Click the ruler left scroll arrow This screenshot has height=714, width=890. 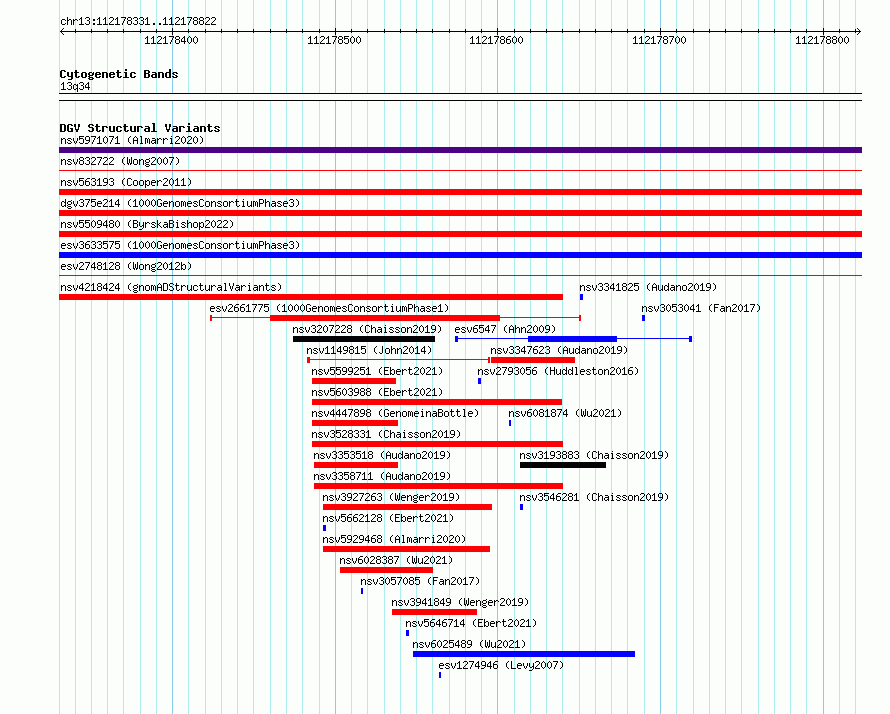point(62,32)
